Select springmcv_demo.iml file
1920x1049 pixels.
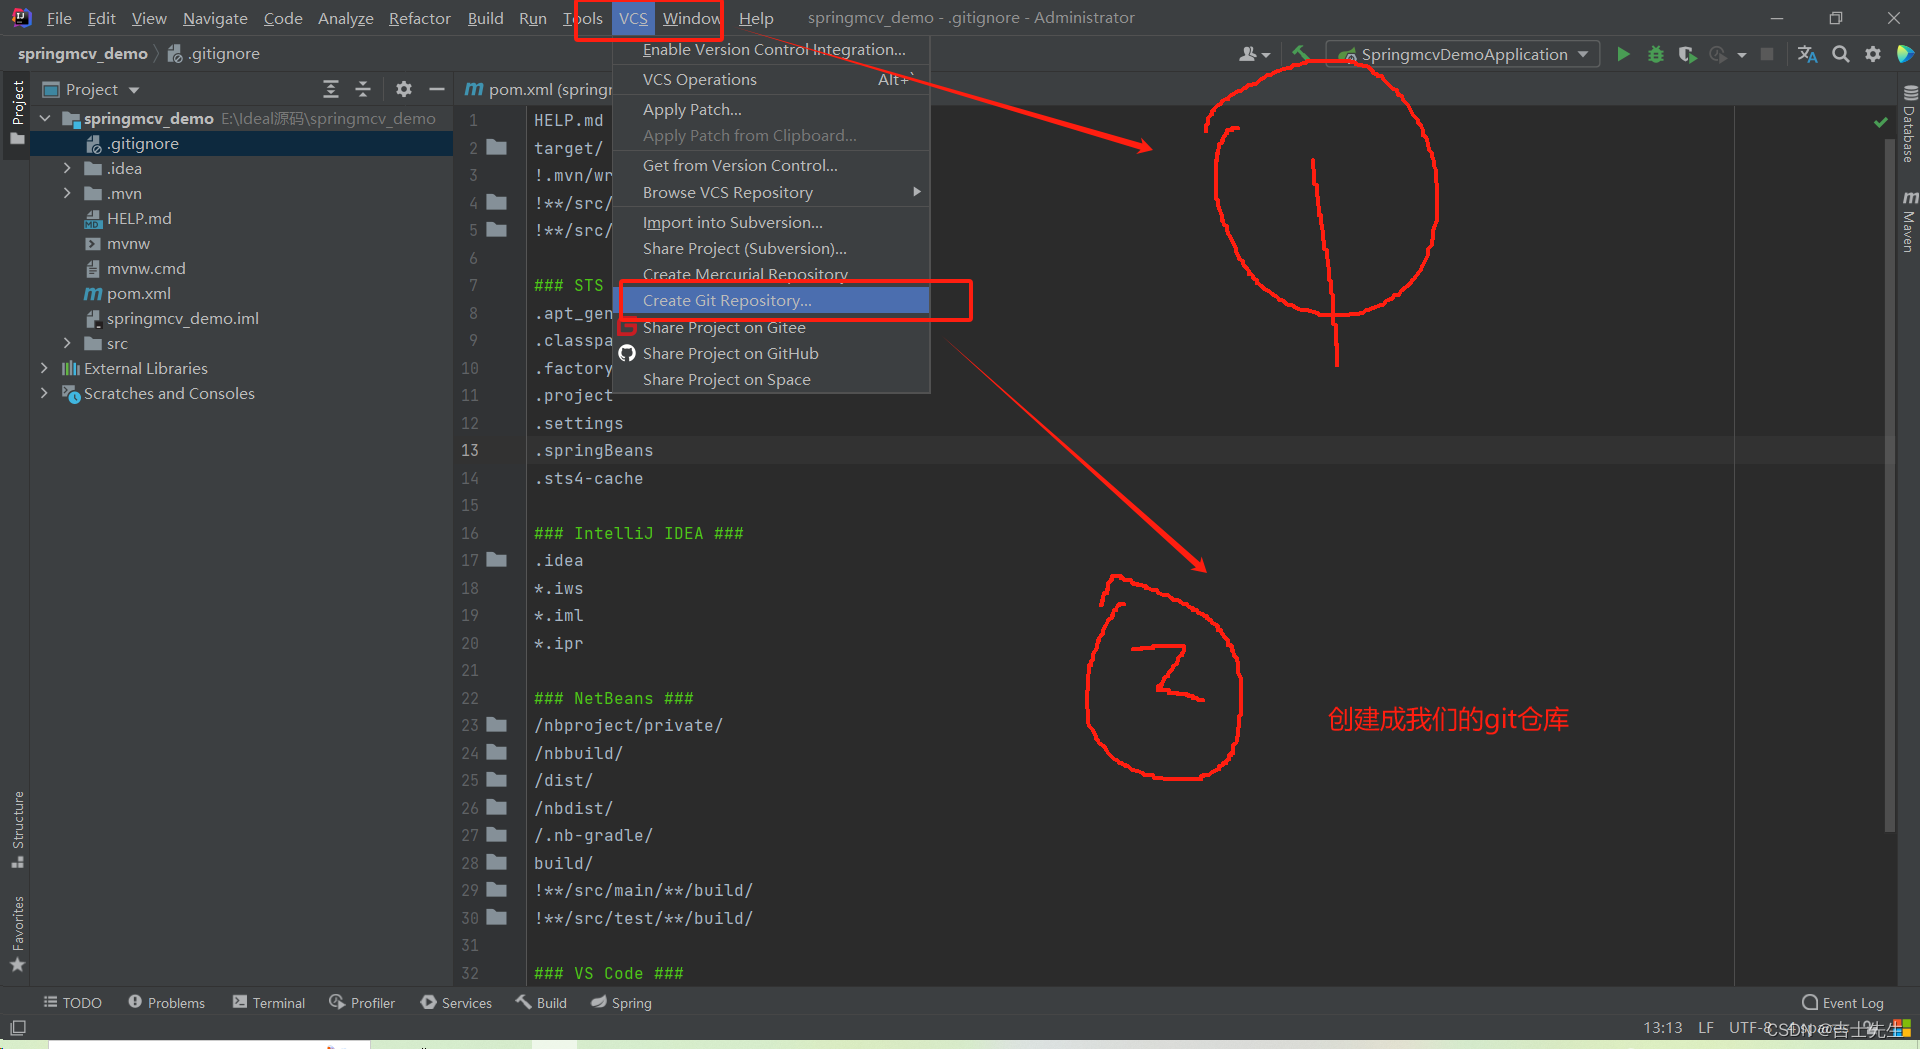click(182, 318)
